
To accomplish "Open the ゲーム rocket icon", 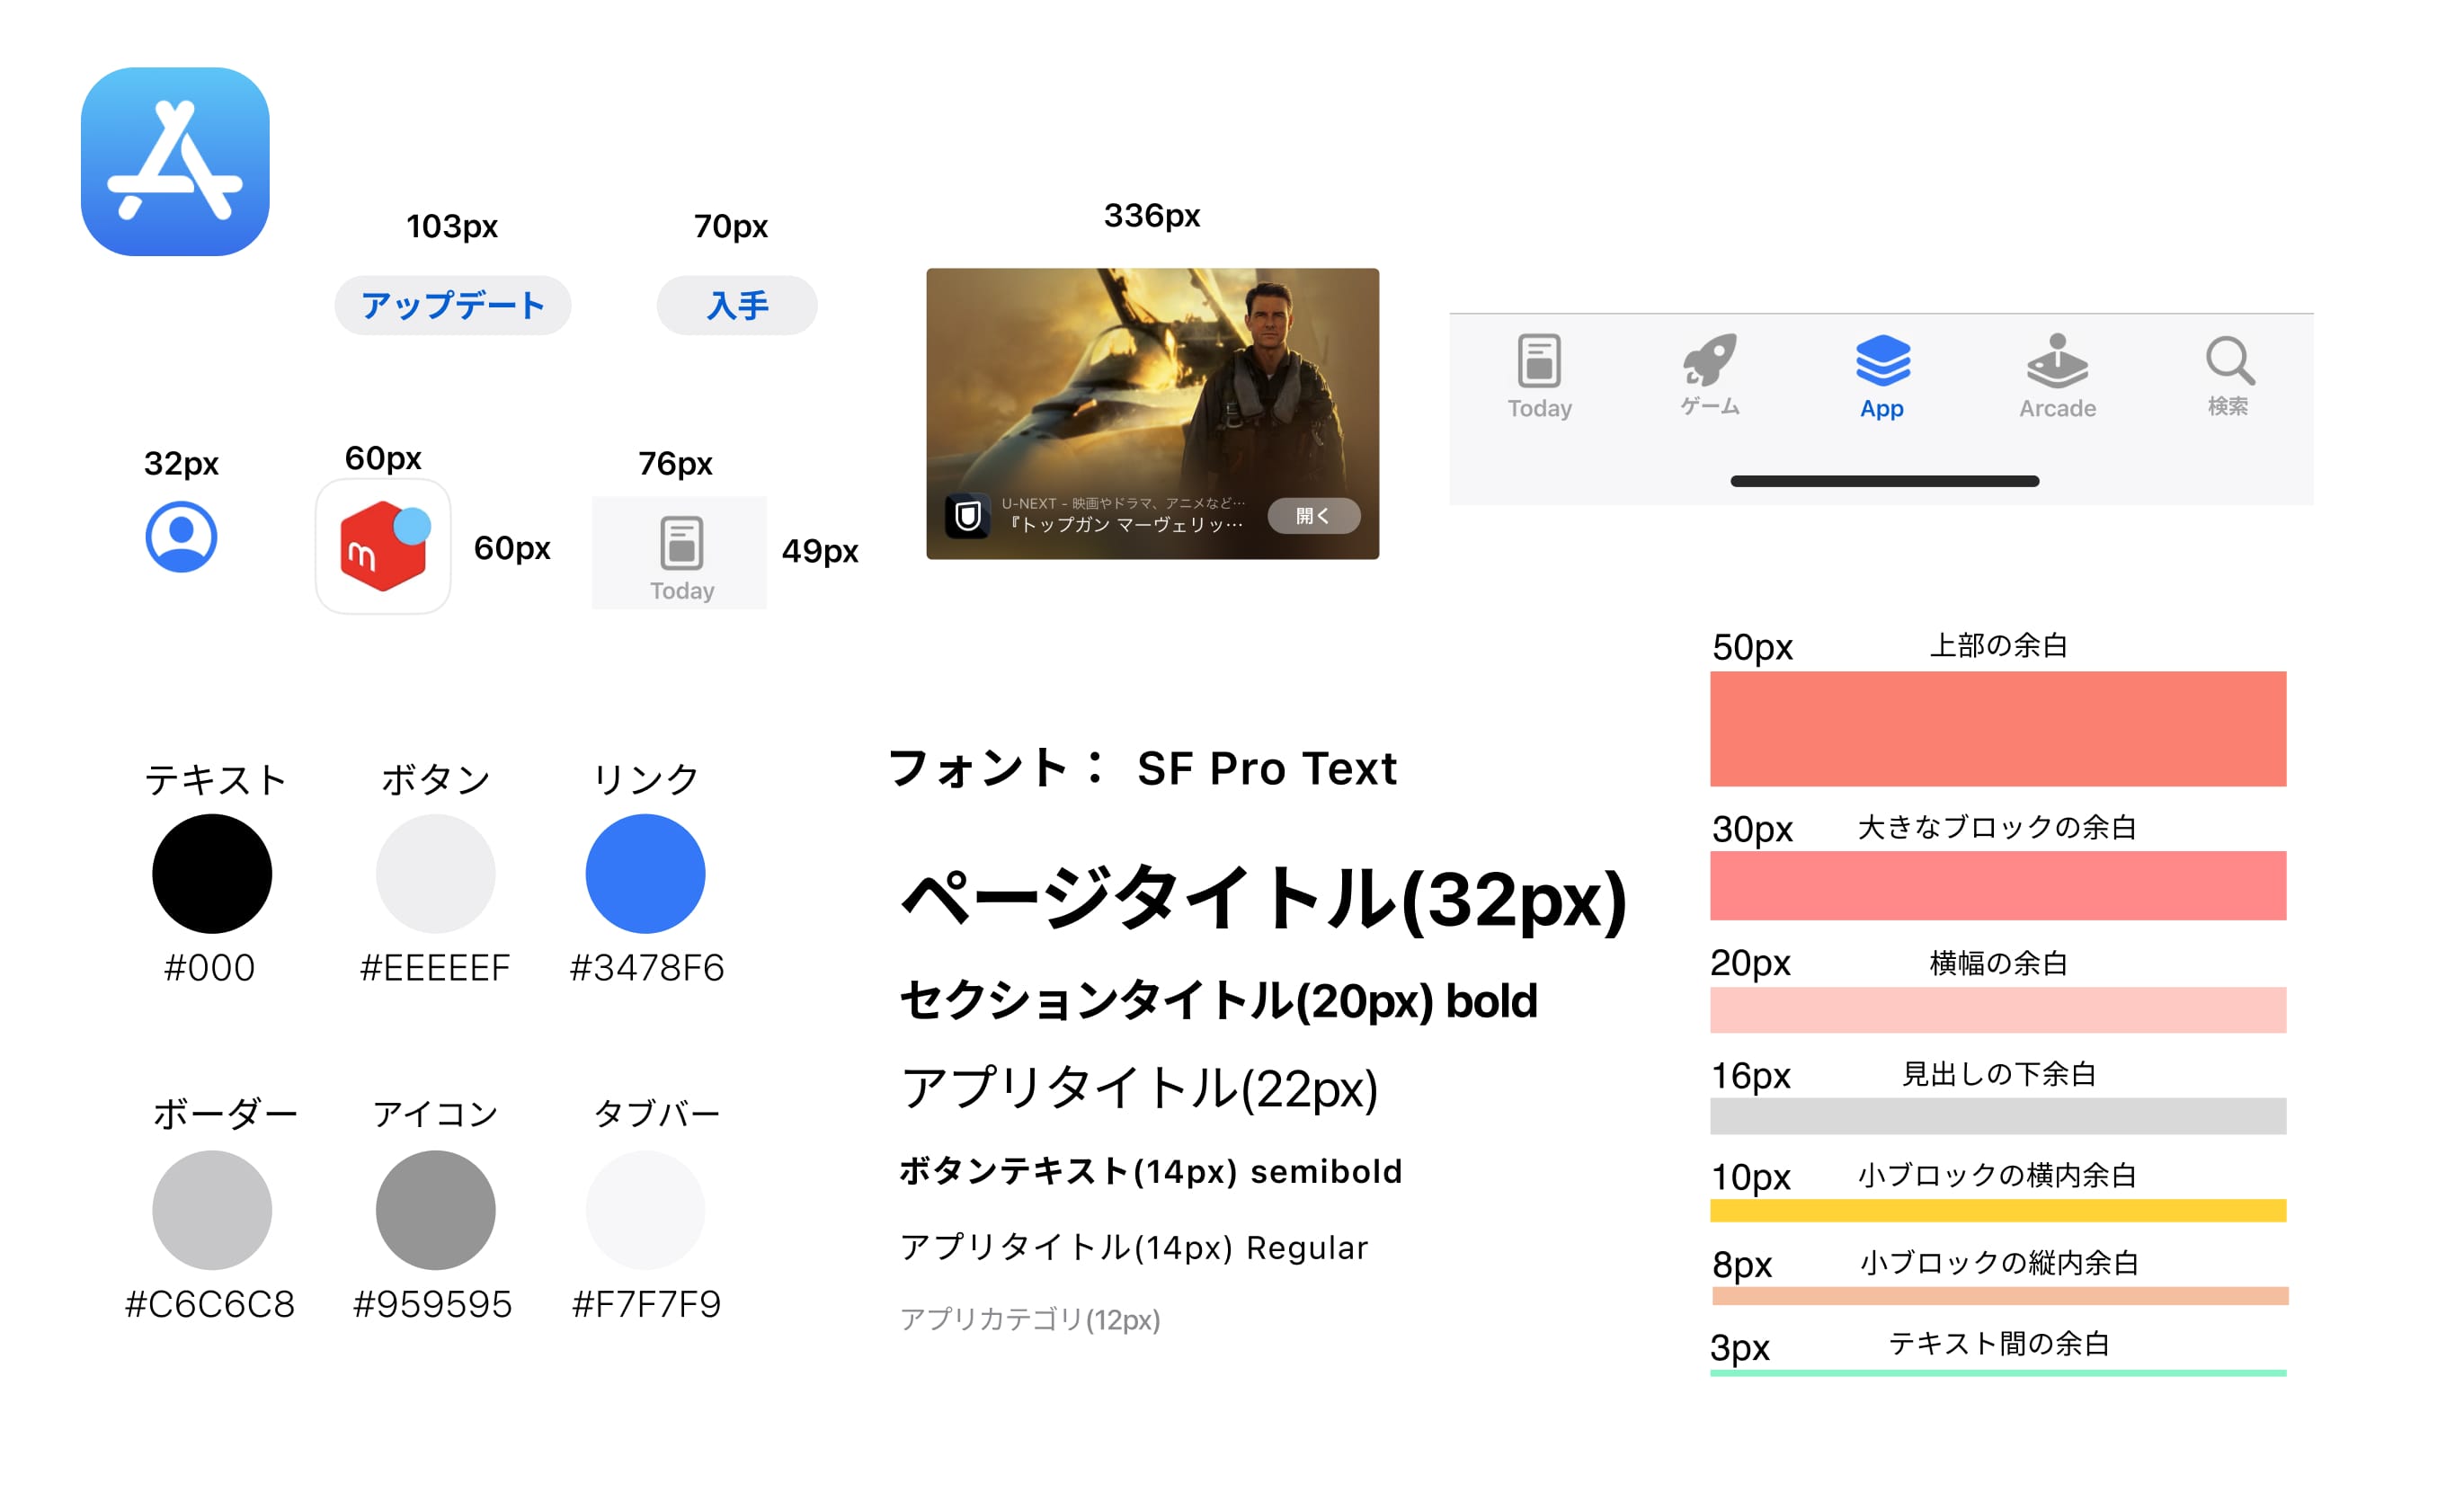I will tap(1712, 360).
